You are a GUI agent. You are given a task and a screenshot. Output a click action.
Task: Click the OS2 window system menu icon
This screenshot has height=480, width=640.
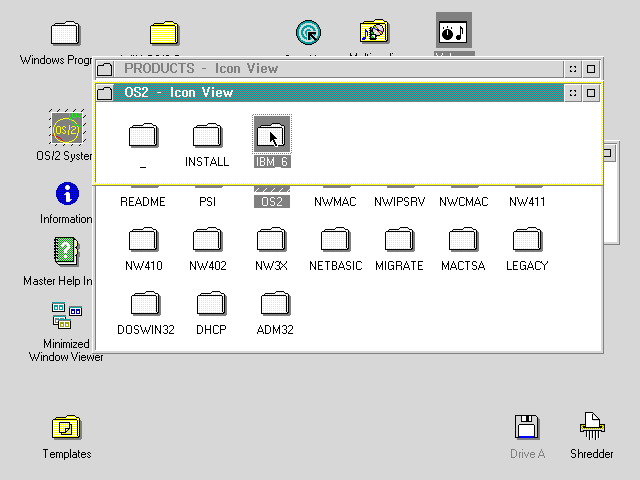pos(105,93)
